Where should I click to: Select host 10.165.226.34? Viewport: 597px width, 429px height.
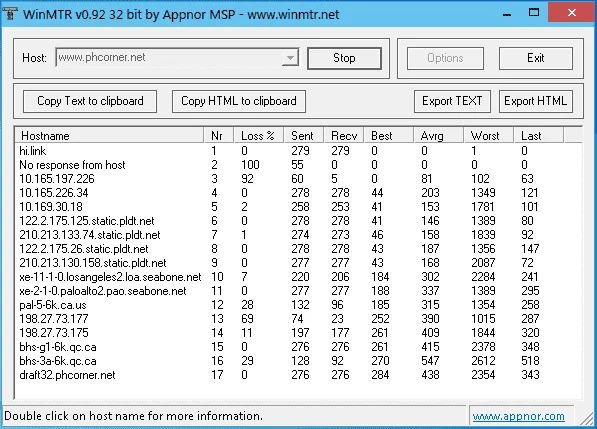[298, 193]
